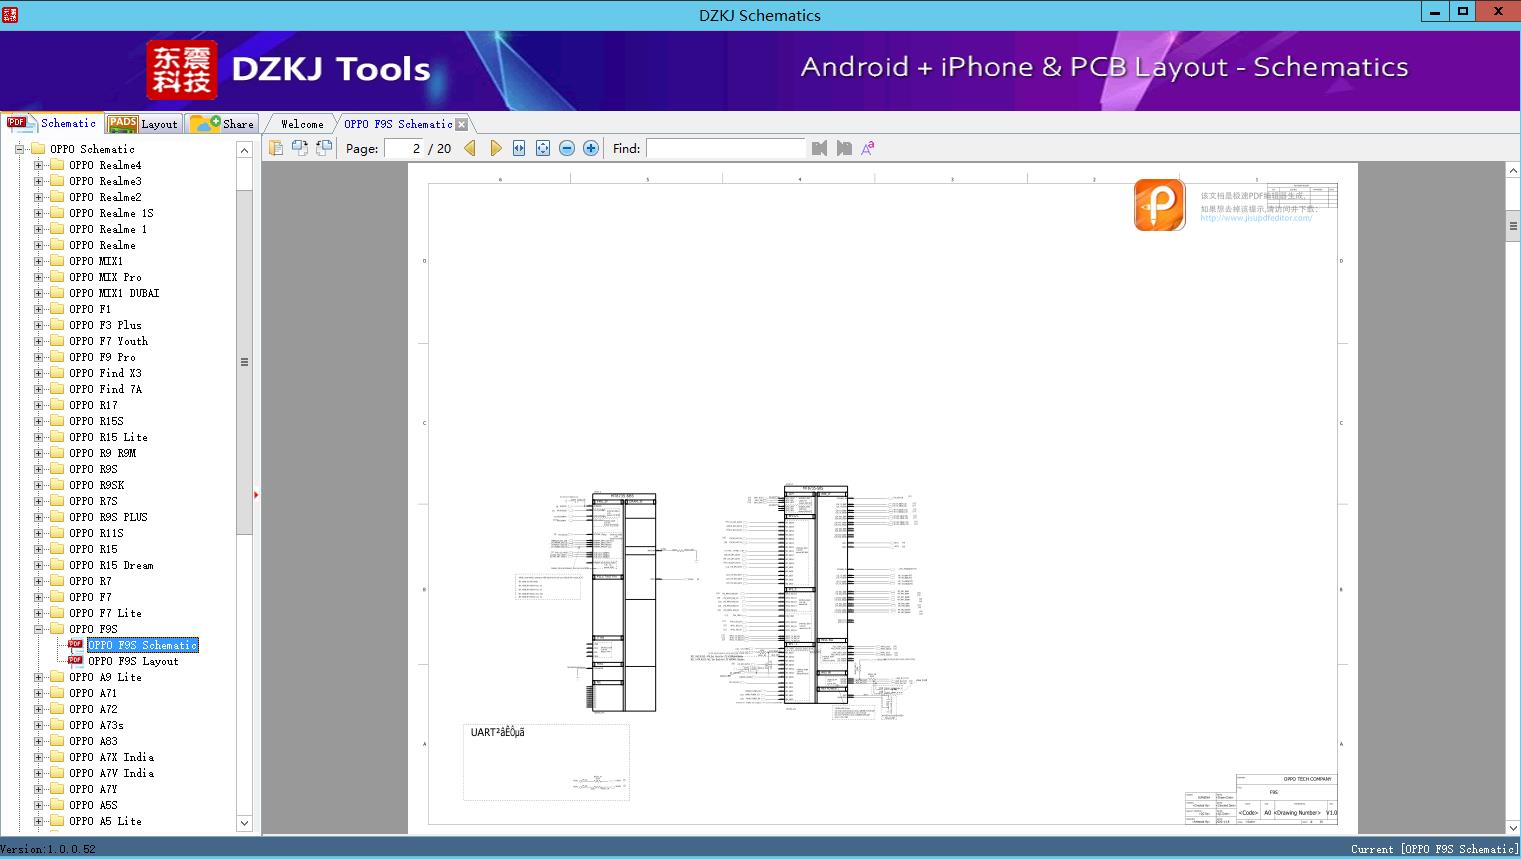Collapse the OPPO F9S folder
The image size is (1521, 859).
pyautogui.click(x=38, y=629)
